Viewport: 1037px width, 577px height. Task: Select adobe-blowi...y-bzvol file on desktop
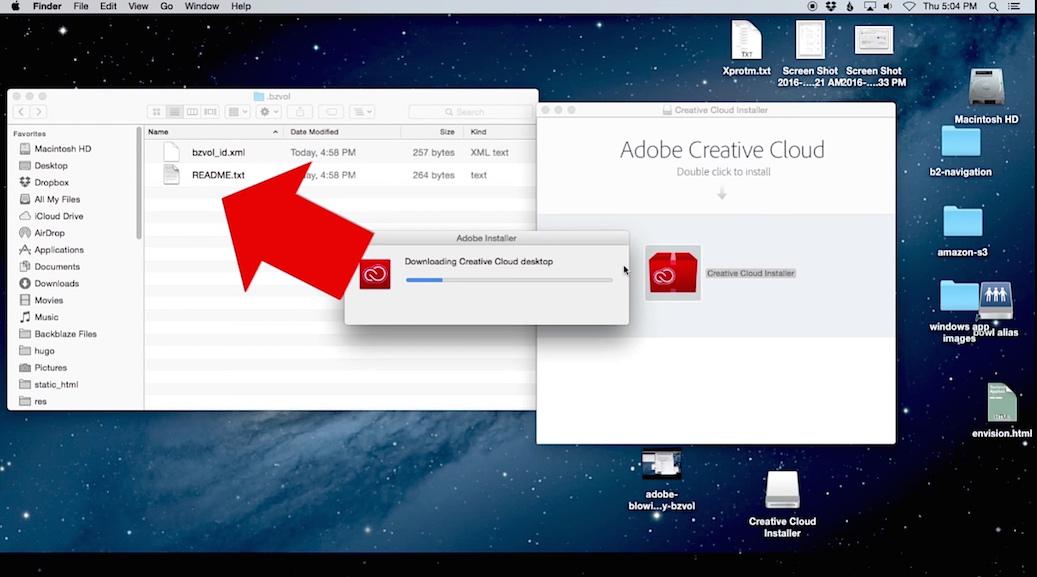click(x=661, y=481)
